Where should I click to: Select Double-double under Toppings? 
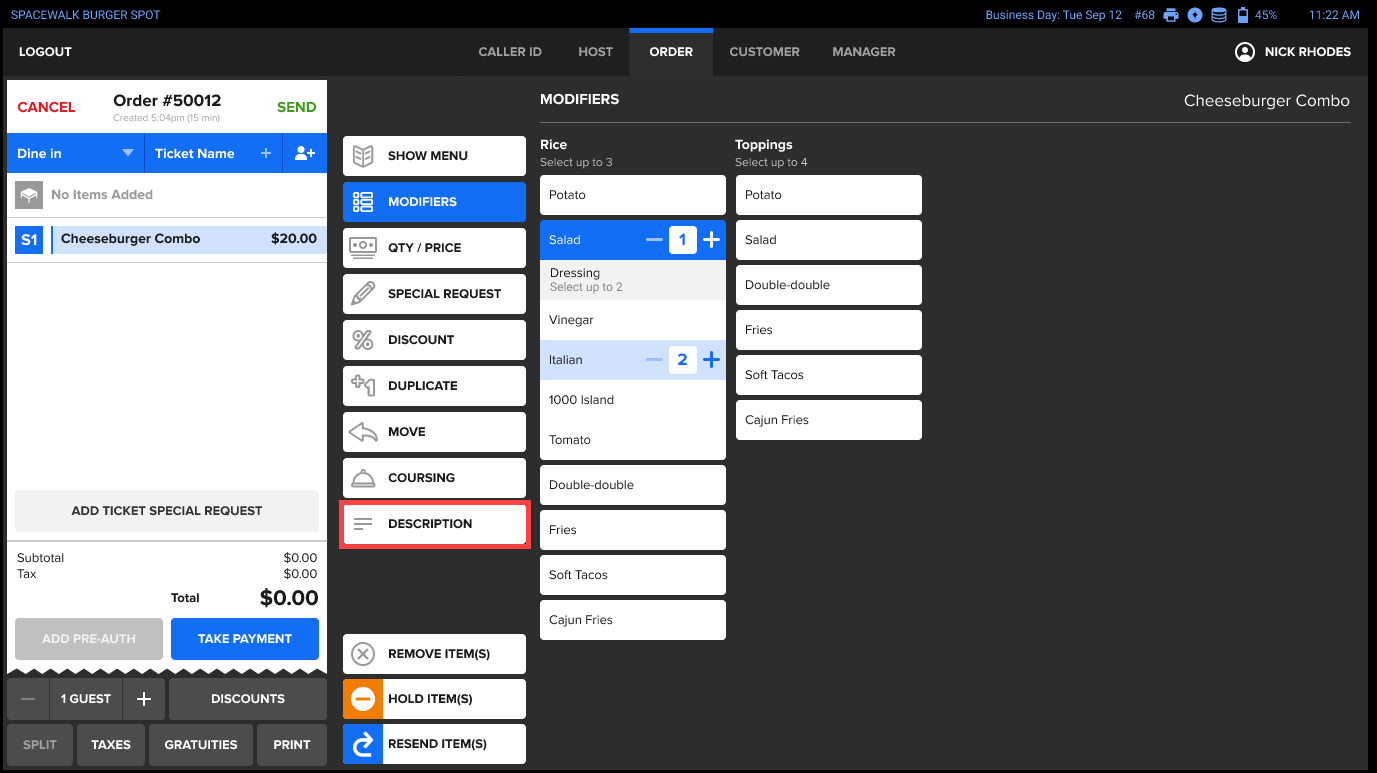[828, 285]
